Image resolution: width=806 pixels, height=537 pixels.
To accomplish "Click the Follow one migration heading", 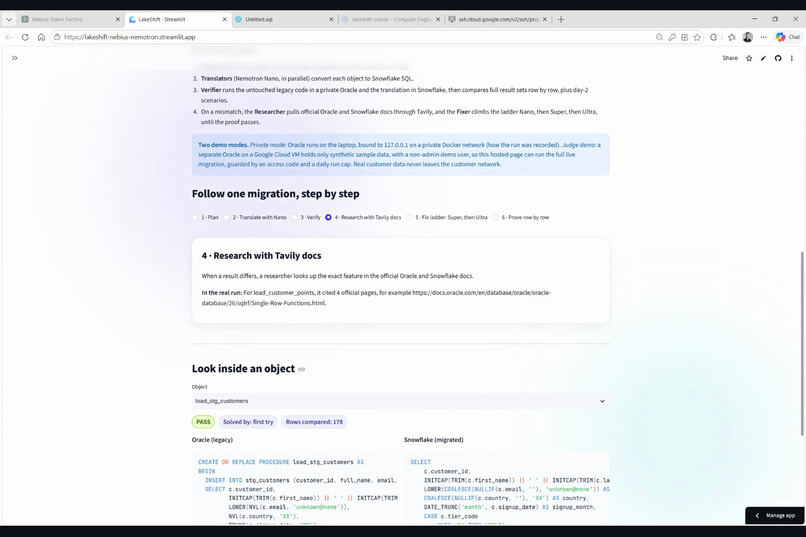I will coord(276,194).
